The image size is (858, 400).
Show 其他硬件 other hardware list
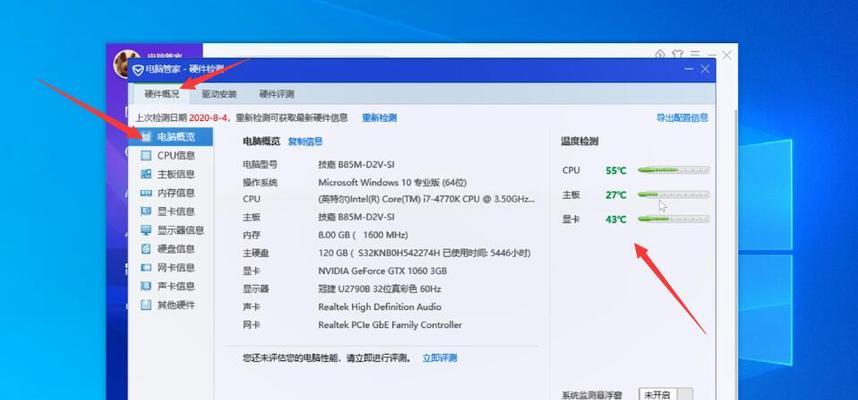tap(170, 305)
